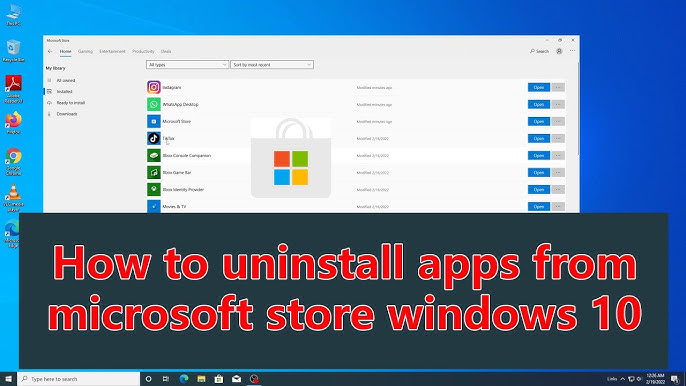Open the Instagram app icon in library
Screen dimensions: 686x386
click(x=154, y=87)
